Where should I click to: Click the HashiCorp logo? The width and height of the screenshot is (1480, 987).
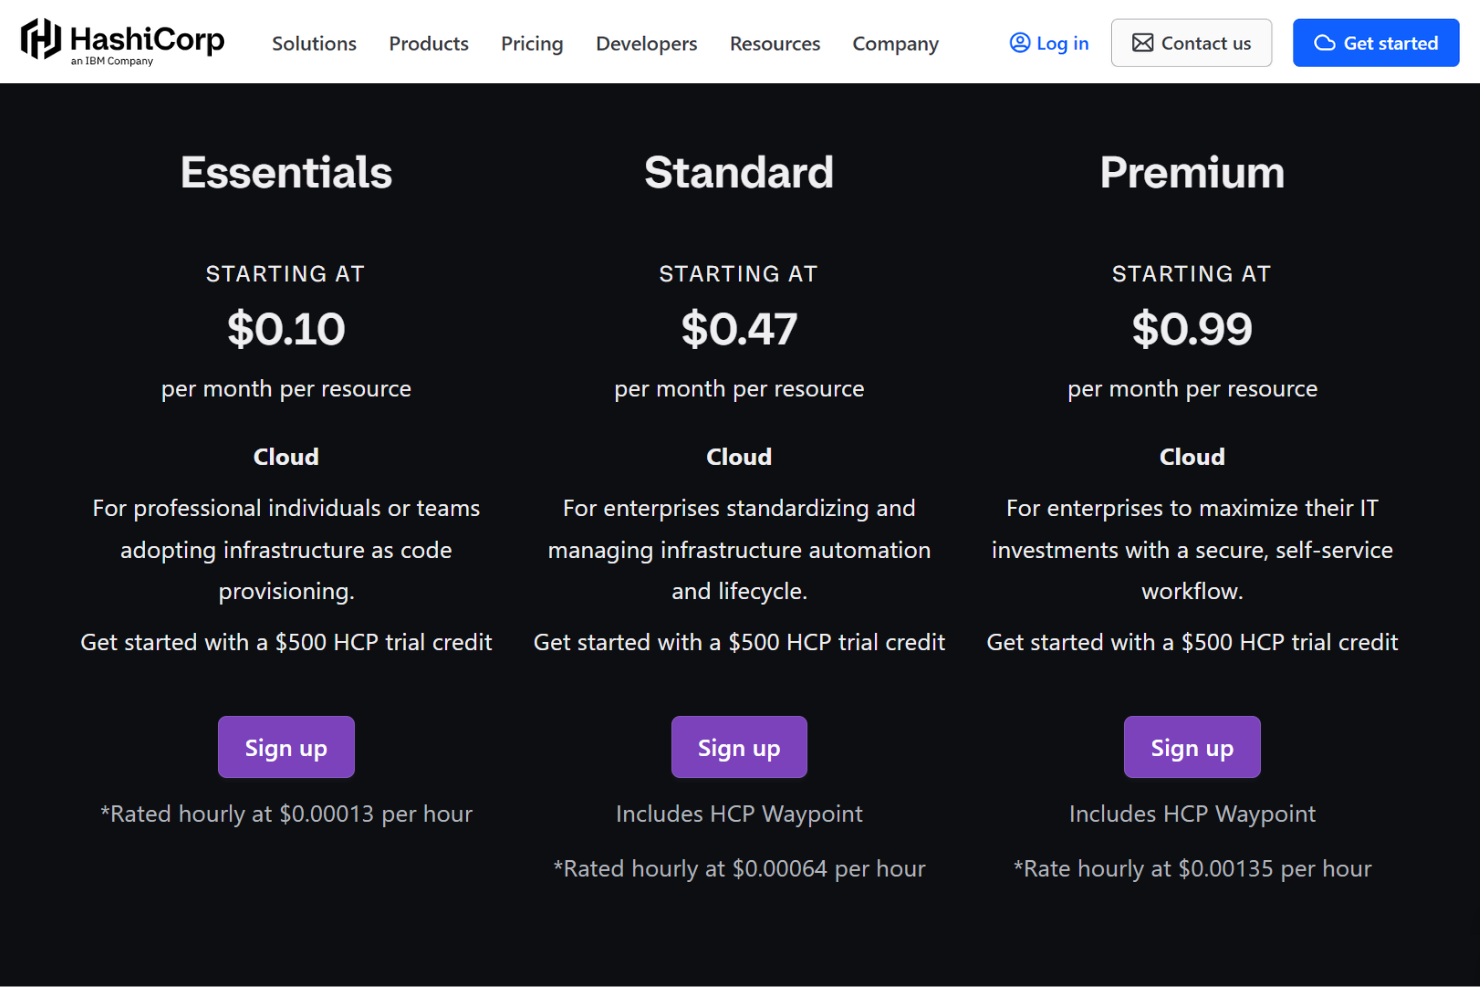click(122, 41)
